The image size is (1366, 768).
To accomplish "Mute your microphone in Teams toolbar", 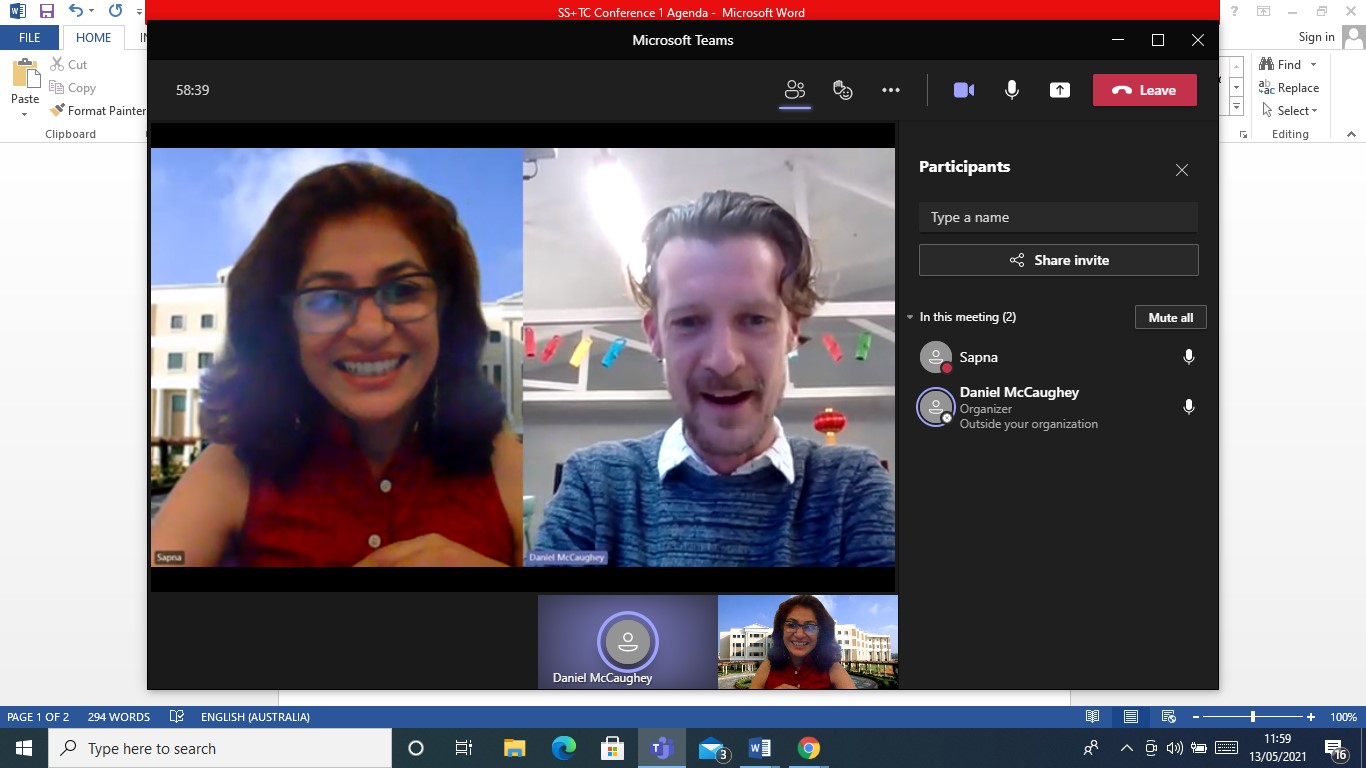I will (x=1012, y=90).
